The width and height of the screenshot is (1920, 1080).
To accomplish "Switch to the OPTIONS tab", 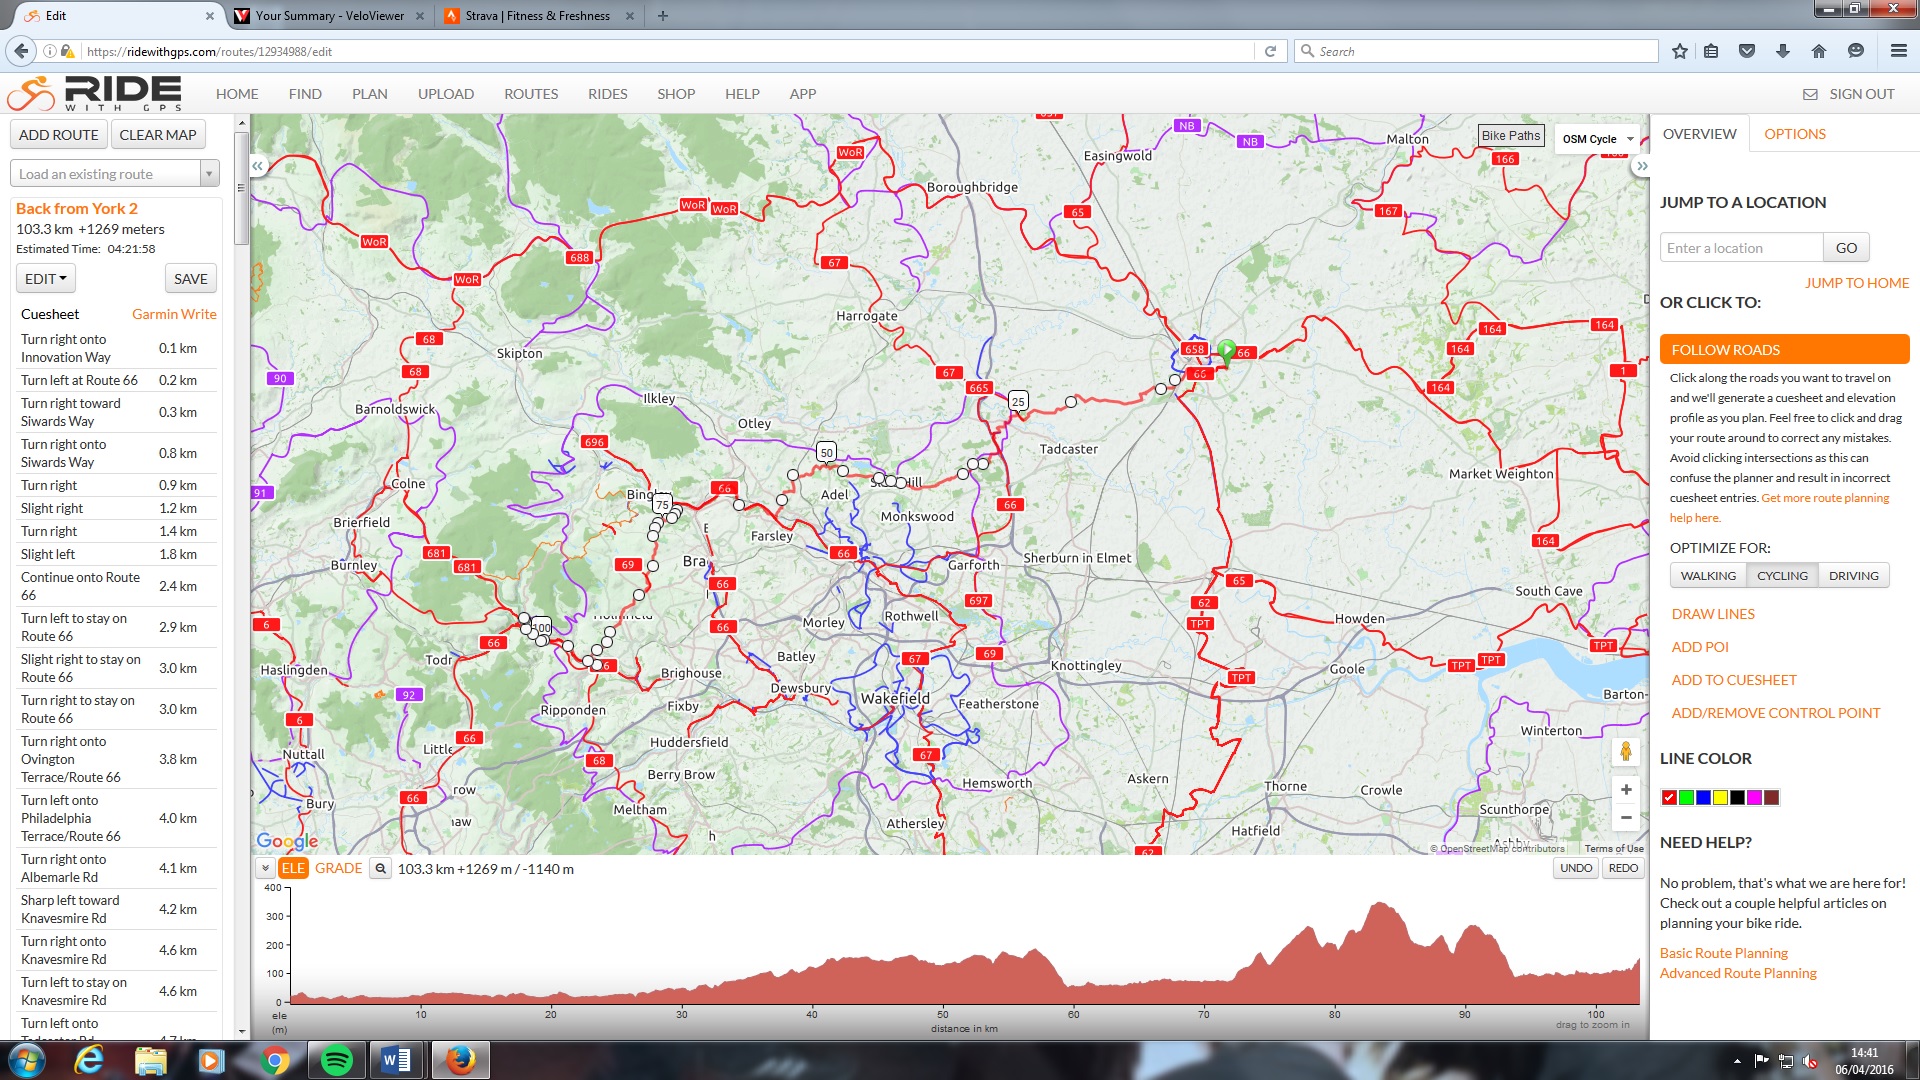I will pos(1794,134).
